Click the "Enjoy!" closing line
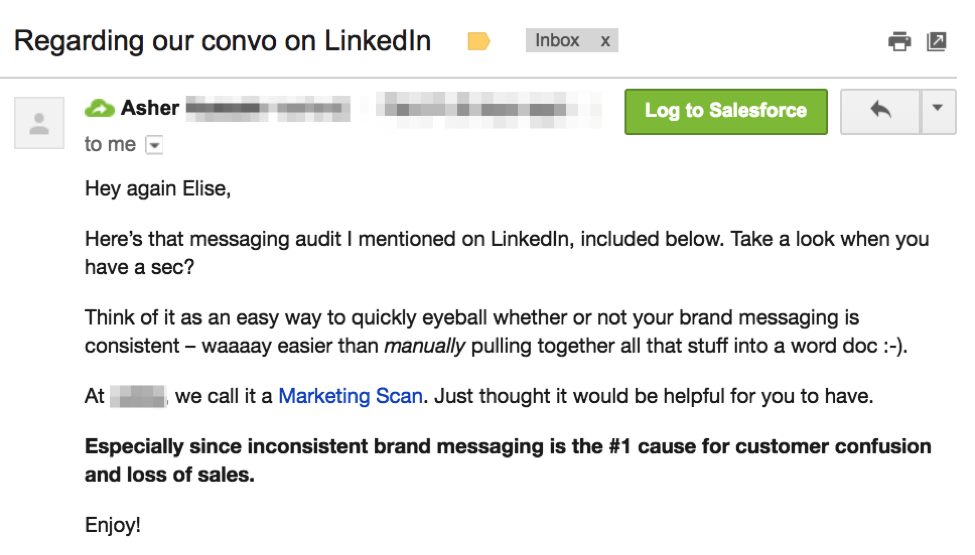Image resolution: width=975 pixels, height=555 pixels. [113, 524]
